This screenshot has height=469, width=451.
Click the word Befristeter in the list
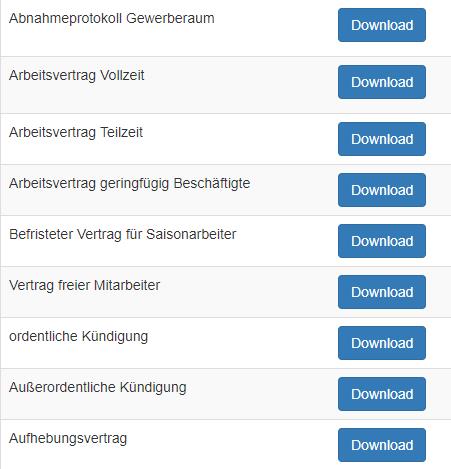click(x=41, y=234)
